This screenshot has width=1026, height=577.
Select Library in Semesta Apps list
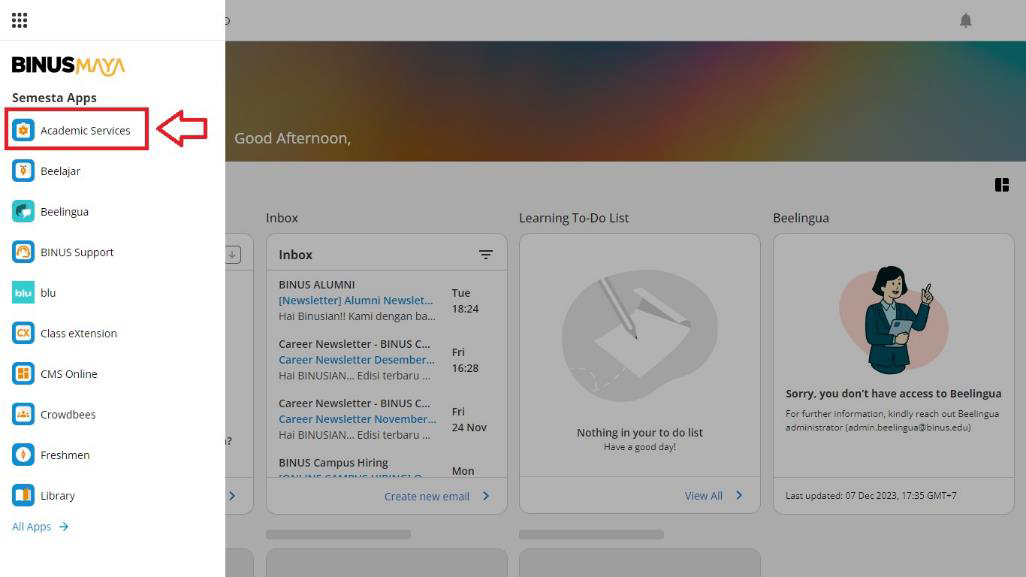pos(57,496)
